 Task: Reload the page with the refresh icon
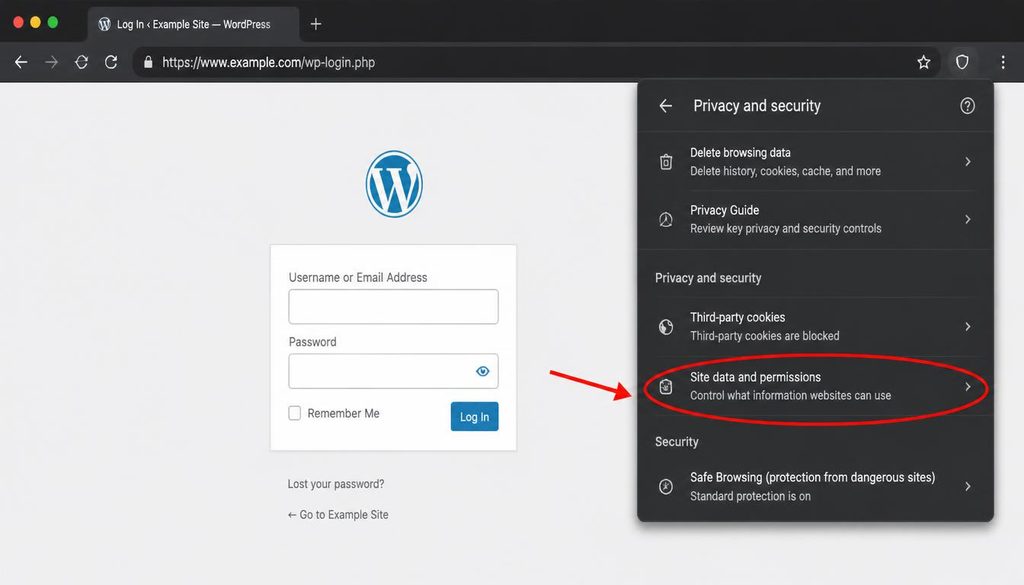(x=111, y=62)
